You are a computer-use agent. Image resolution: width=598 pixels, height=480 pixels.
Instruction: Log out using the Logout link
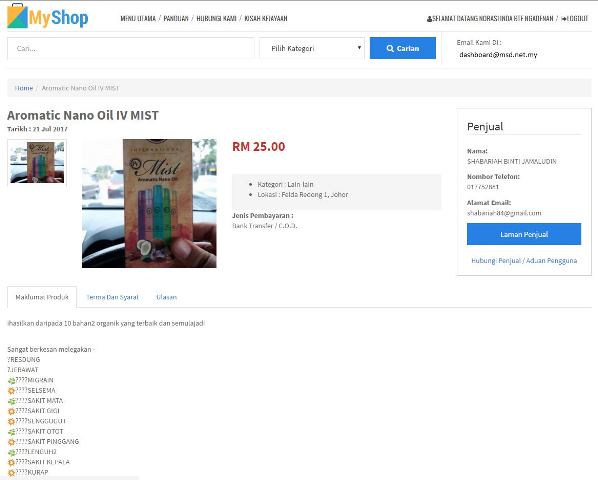[x=575, y=18]
